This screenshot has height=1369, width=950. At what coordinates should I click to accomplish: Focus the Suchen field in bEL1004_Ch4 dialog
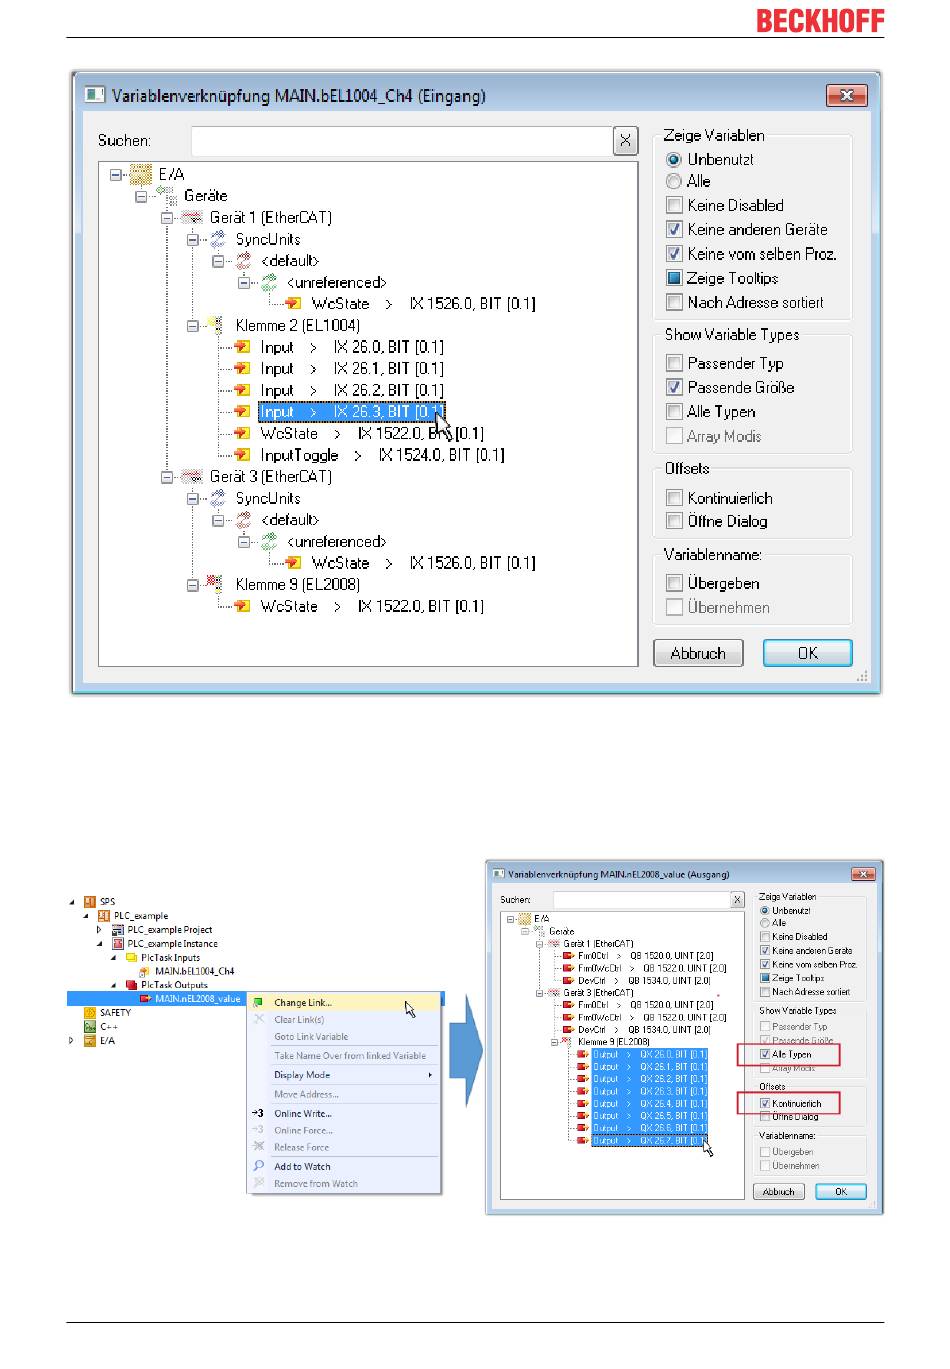(401, 141)
